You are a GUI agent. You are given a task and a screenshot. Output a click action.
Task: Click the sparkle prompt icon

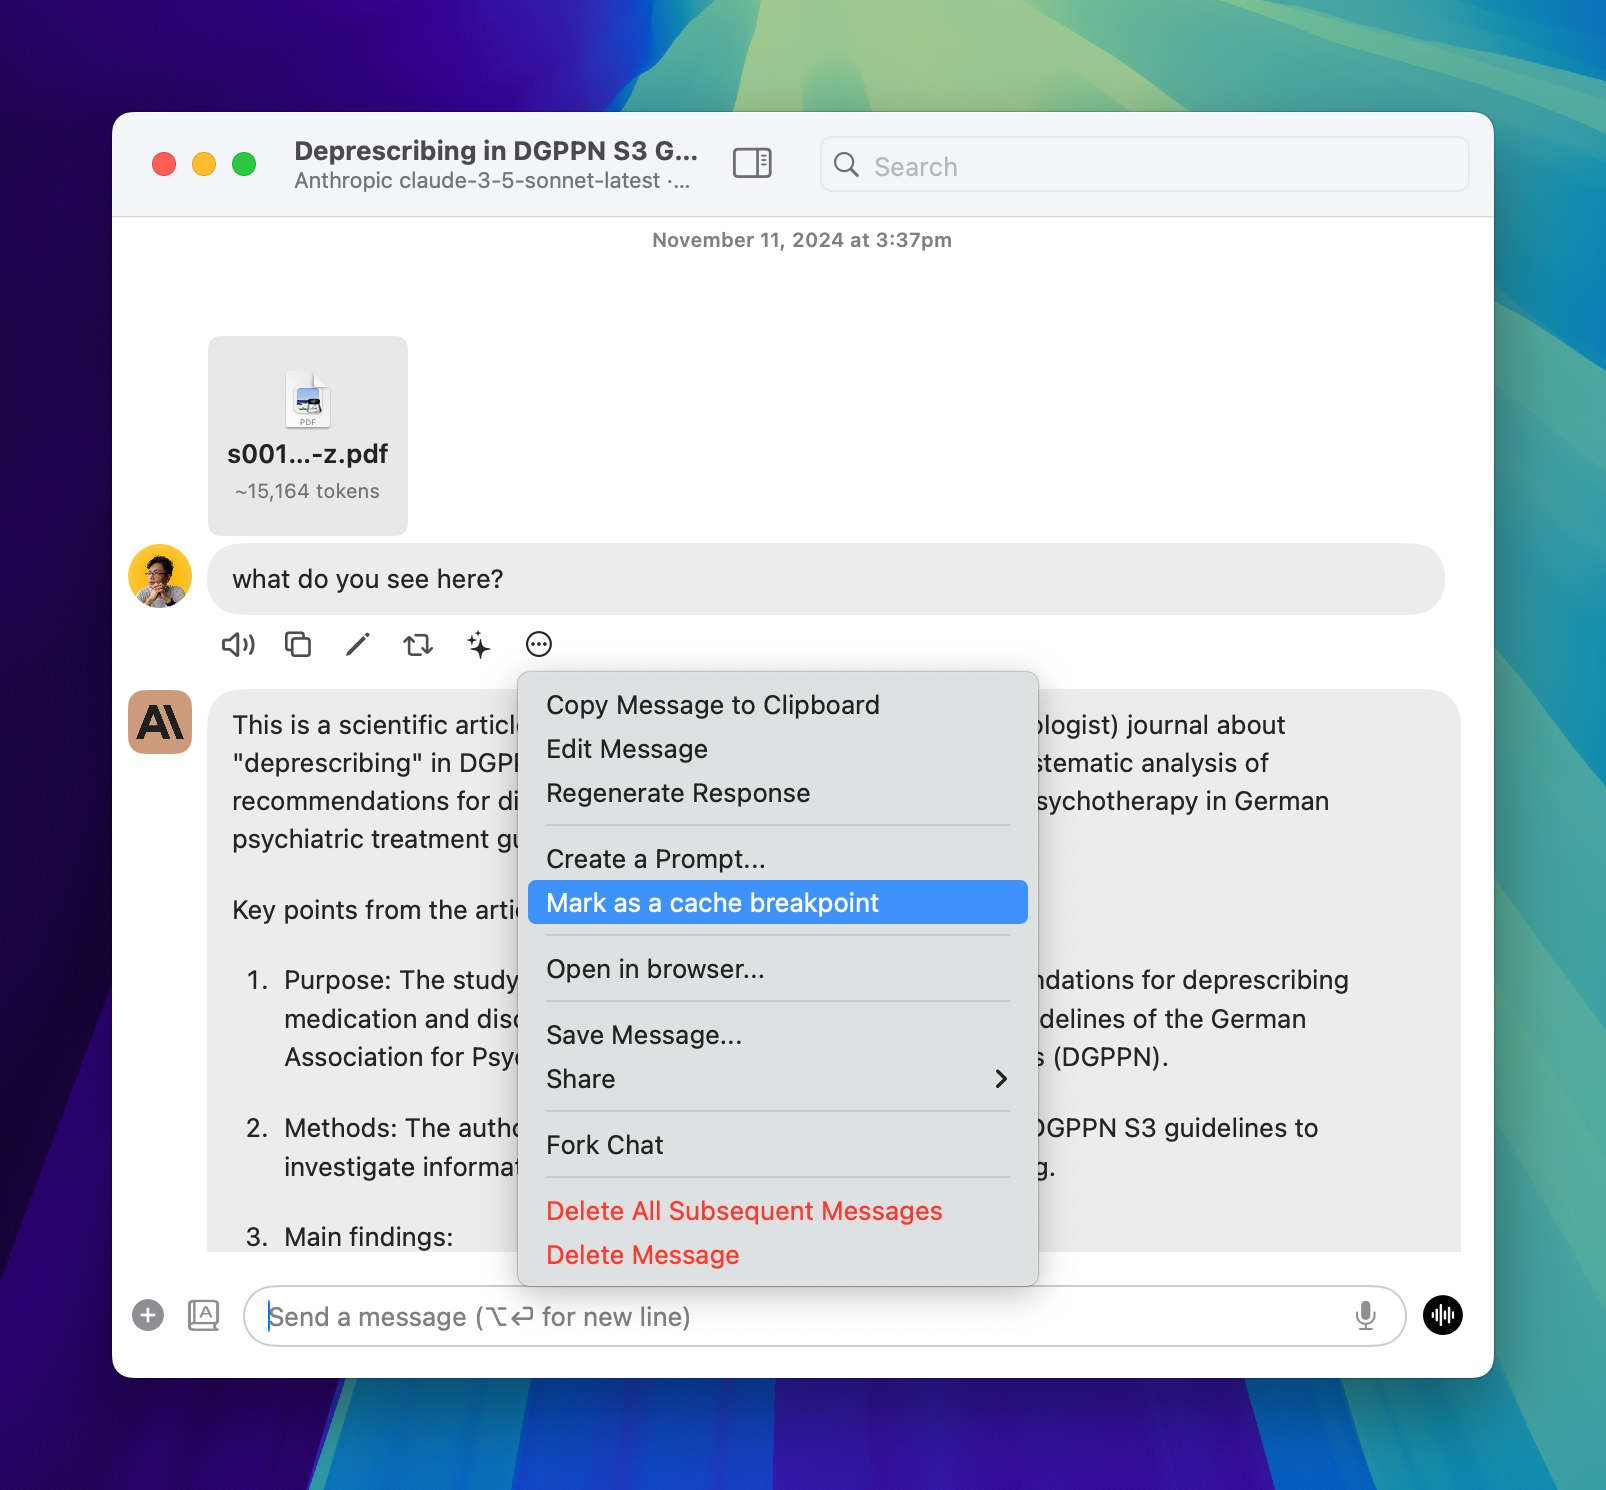click(x=479, y=645)
